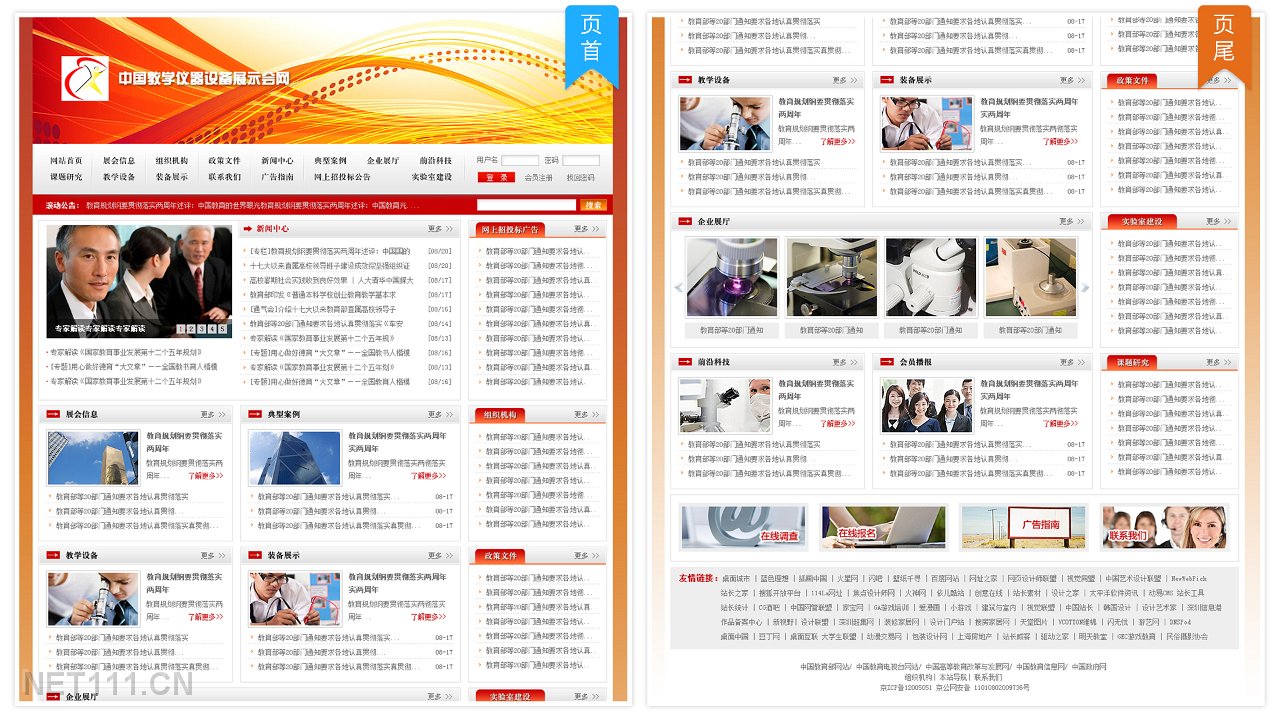
Task: Click the orange 搜索 search button
Action: pyautogui.click(x=594, y=205)
